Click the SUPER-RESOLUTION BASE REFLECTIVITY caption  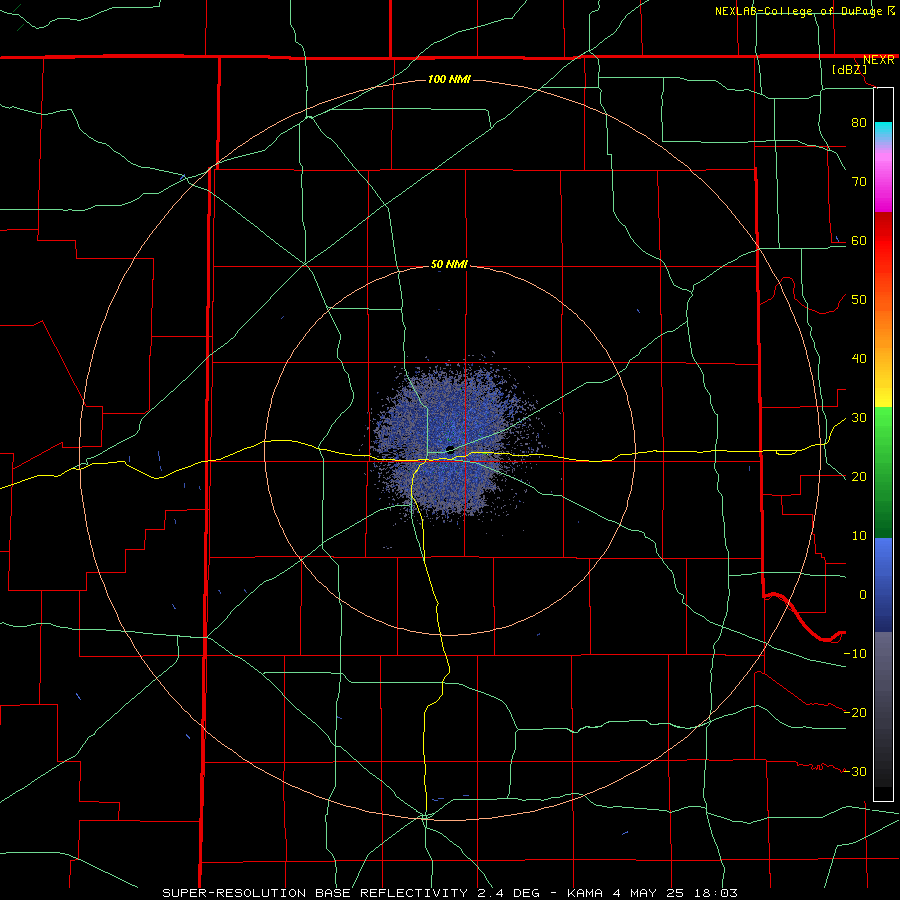click(315, 893)
